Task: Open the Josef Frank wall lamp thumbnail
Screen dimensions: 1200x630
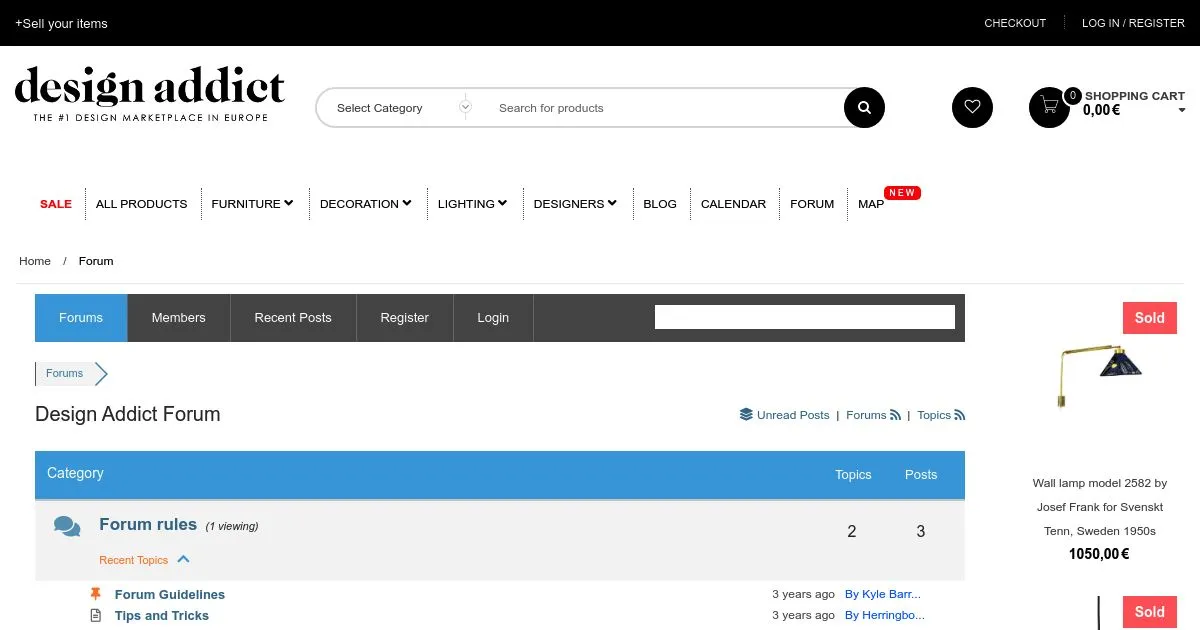Action: click(1099, 377)
